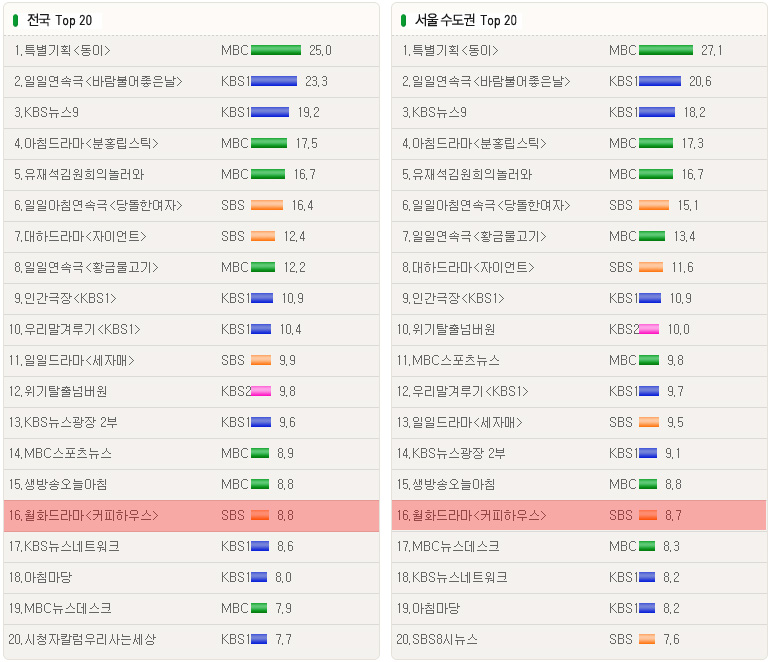The image size is (774, 662).
Task: Click '11.일일드라마<세자매>' program name
Action: click(x=72, y=360)
